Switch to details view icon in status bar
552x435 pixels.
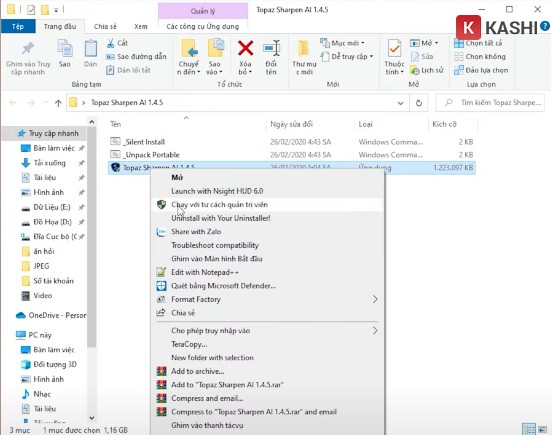pos(529,429)
